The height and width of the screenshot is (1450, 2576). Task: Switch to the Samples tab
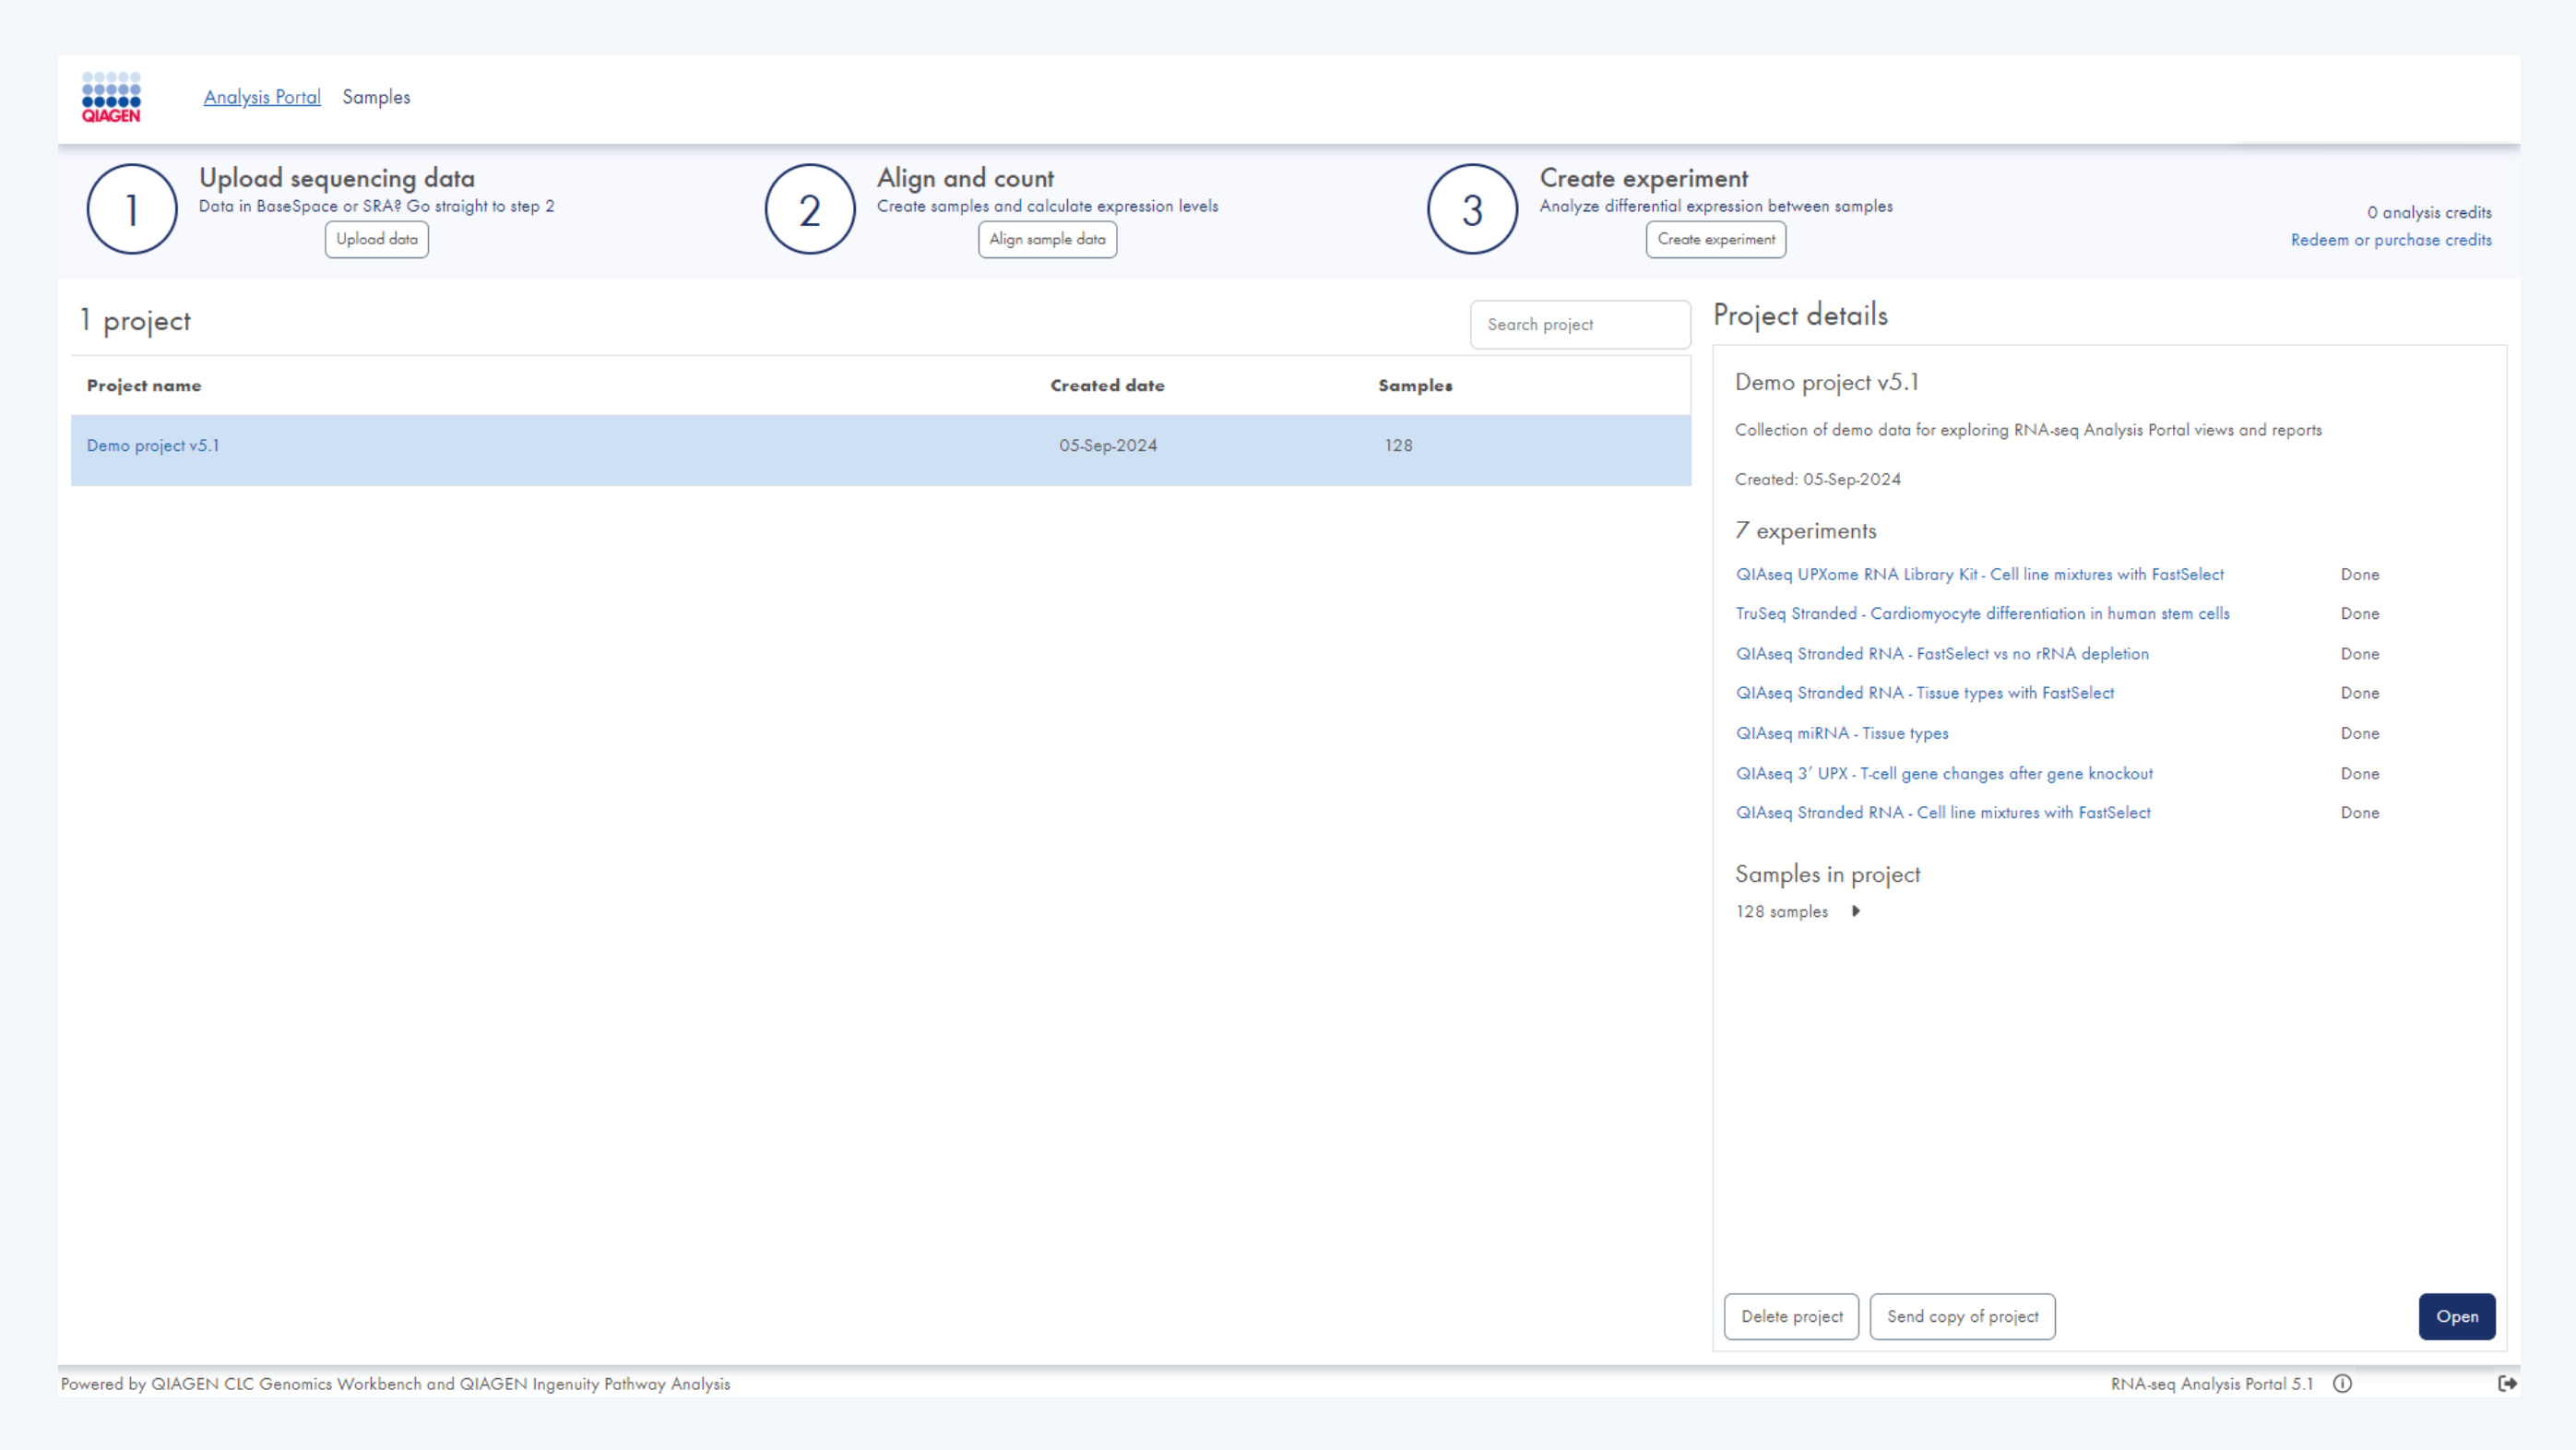tap(376, 97)
